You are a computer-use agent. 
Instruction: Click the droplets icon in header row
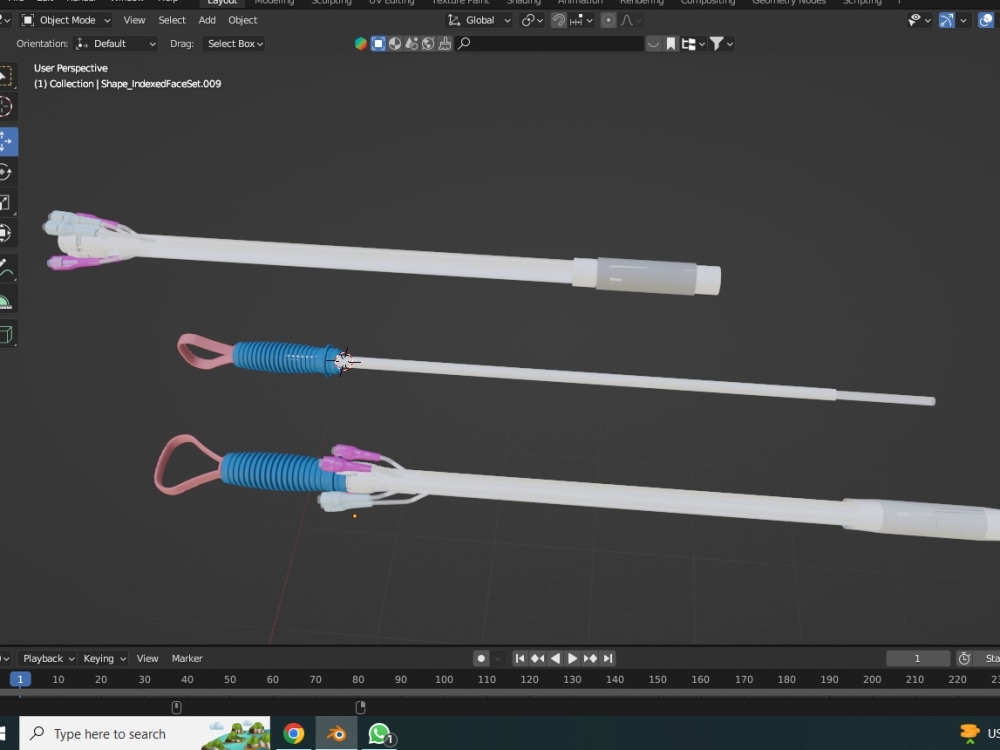tap(411, 43)
